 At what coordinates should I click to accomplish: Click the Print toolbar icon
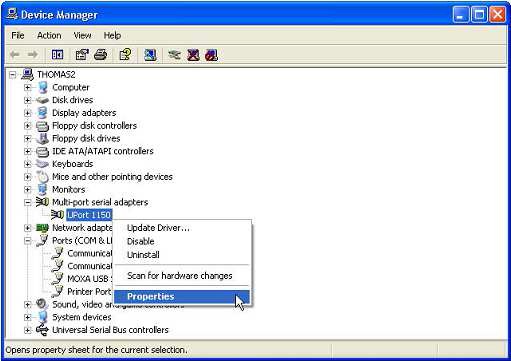point(100,54)
